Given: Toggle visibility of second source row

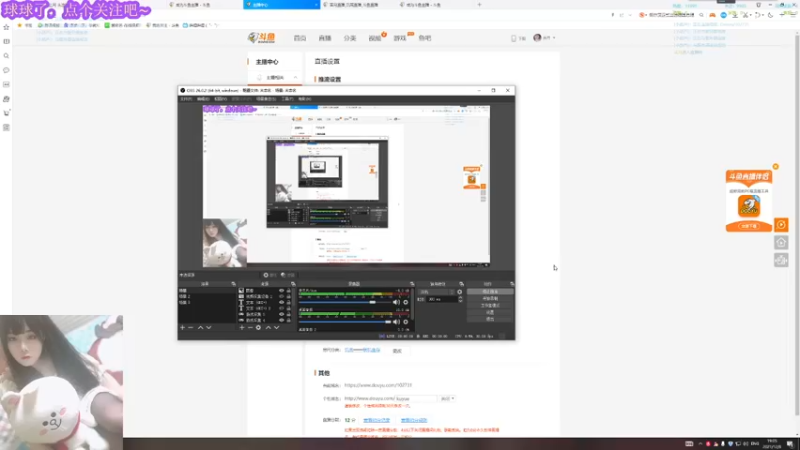Looking at the screenshot, I should (x=281, y=296).
